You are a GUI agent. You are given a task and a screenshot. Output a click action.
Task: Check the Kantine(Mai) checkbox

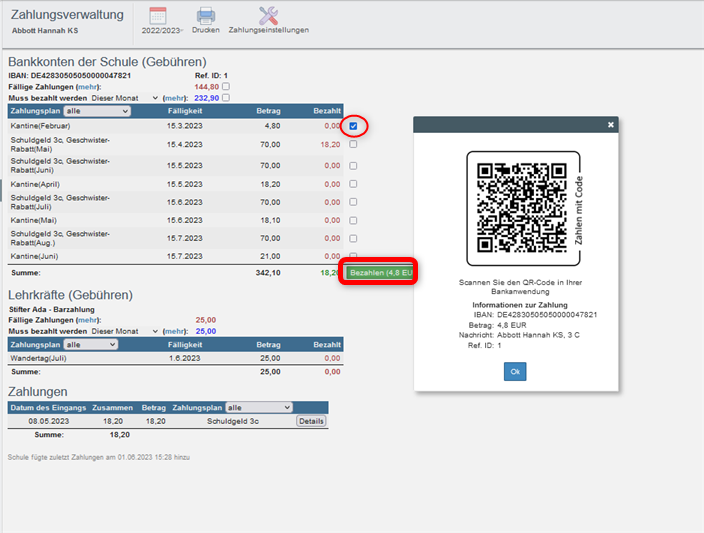click(353, 220)
